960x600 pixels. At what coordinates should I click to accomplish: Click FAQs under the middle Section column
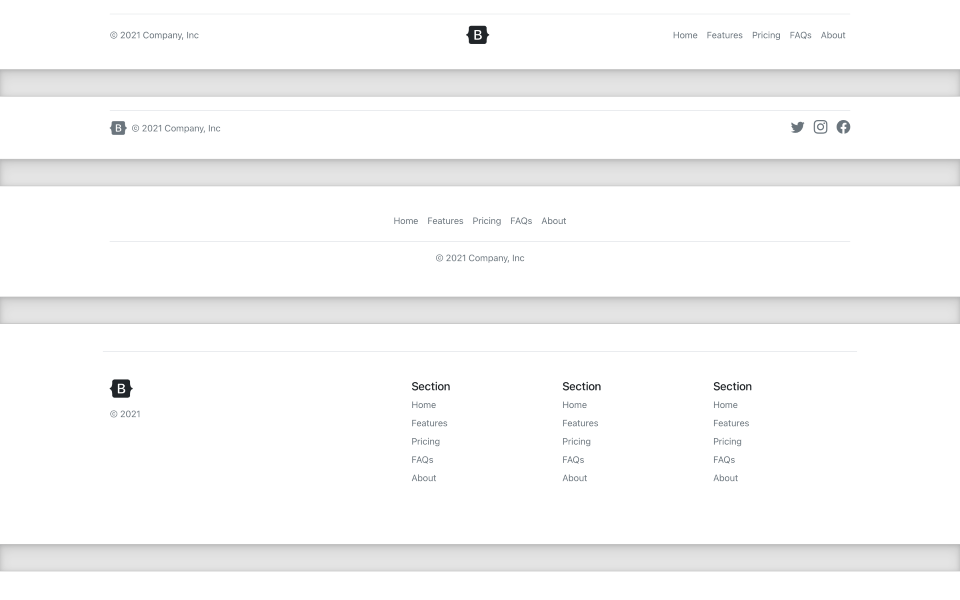click(573, 459)
